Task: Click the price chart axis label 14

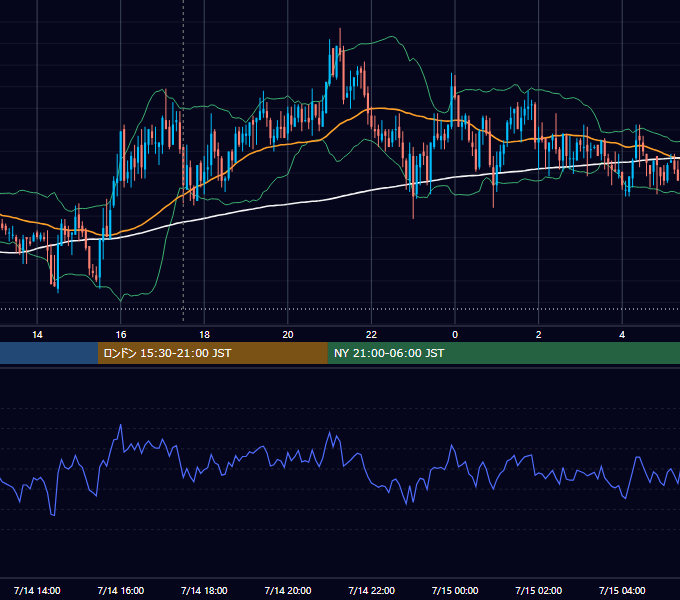Action: [x=37, y=335]
